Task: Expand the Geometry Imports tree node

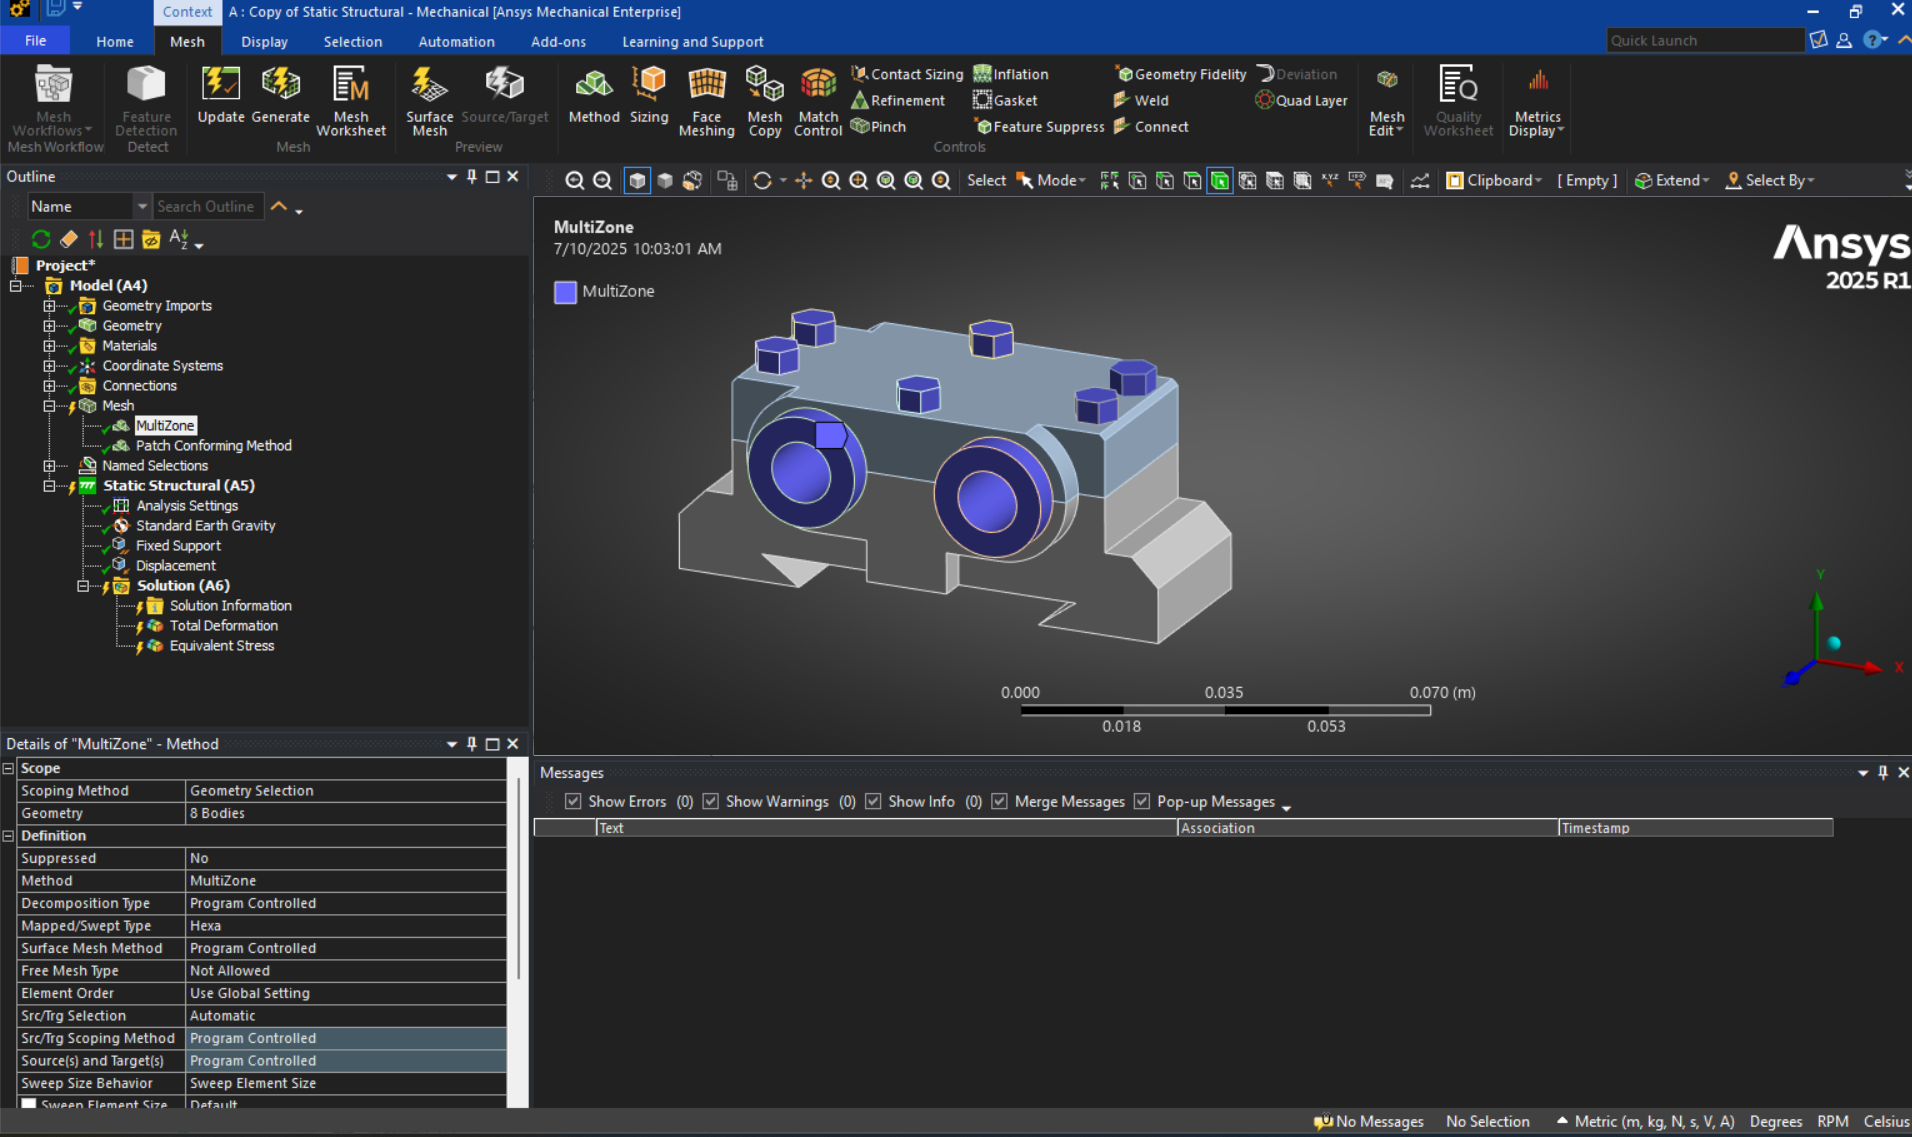Action: [x=49, y=306]
